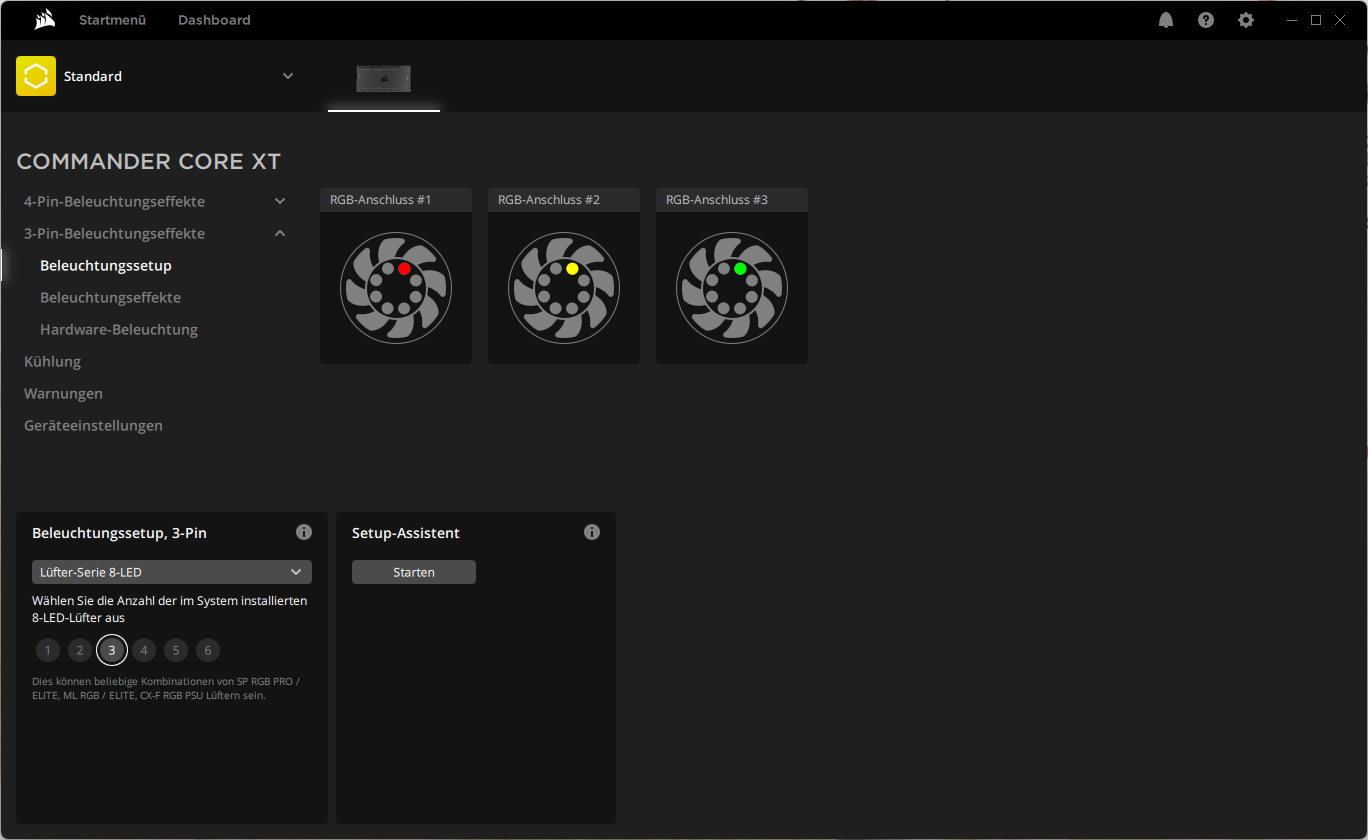Click the RGB-Anschluss #2 header

click(564, 200)
